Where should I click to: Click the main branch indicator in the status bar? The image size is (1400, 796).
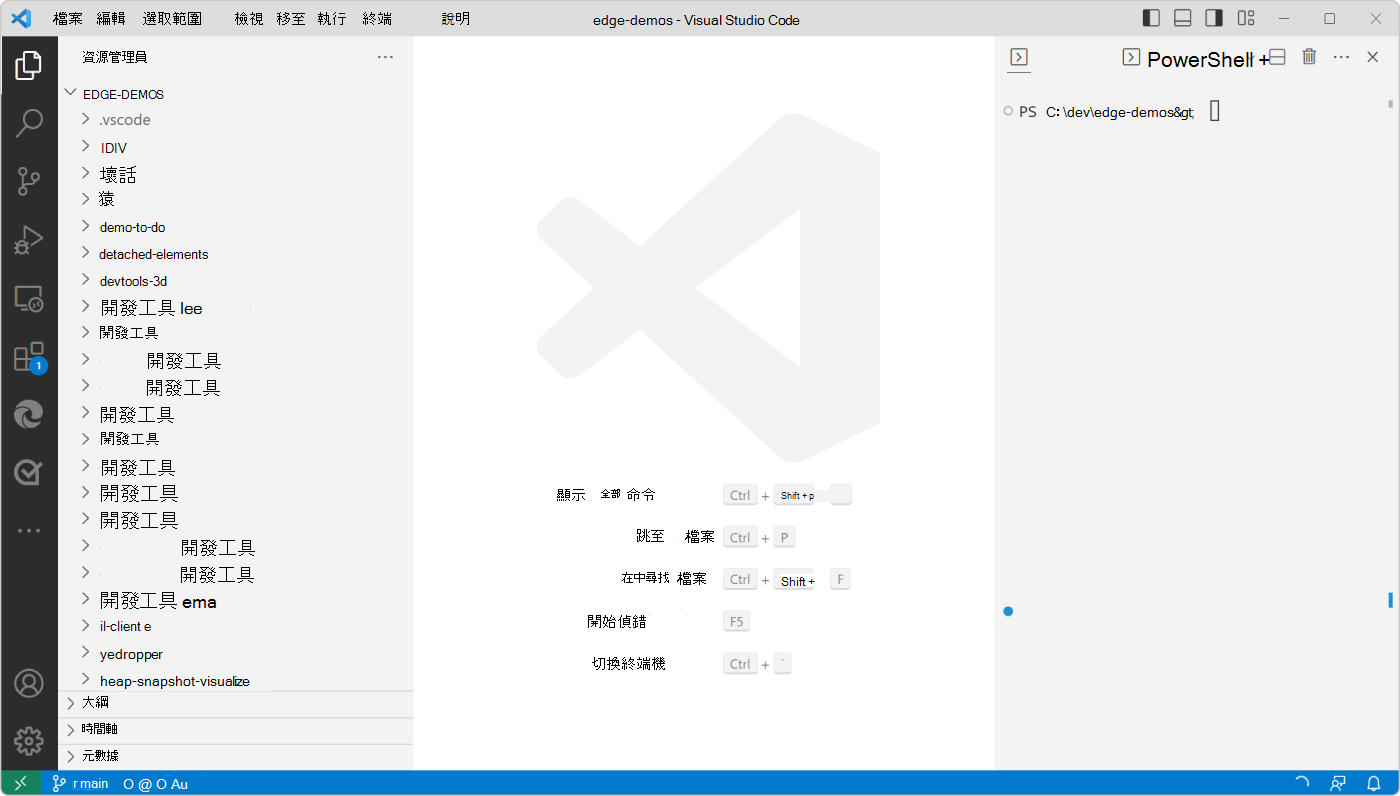78,783
